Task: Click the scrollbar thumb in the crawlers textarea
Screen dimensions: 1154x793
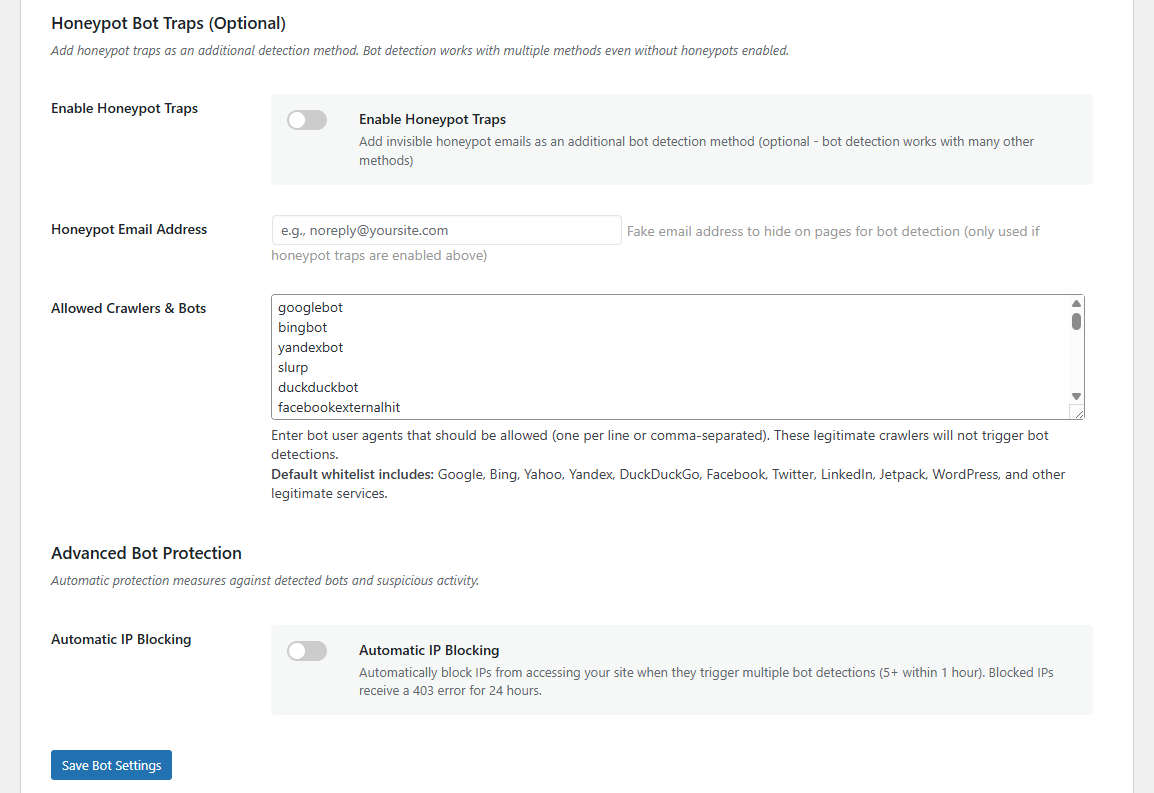Action: pos(1077,321)
